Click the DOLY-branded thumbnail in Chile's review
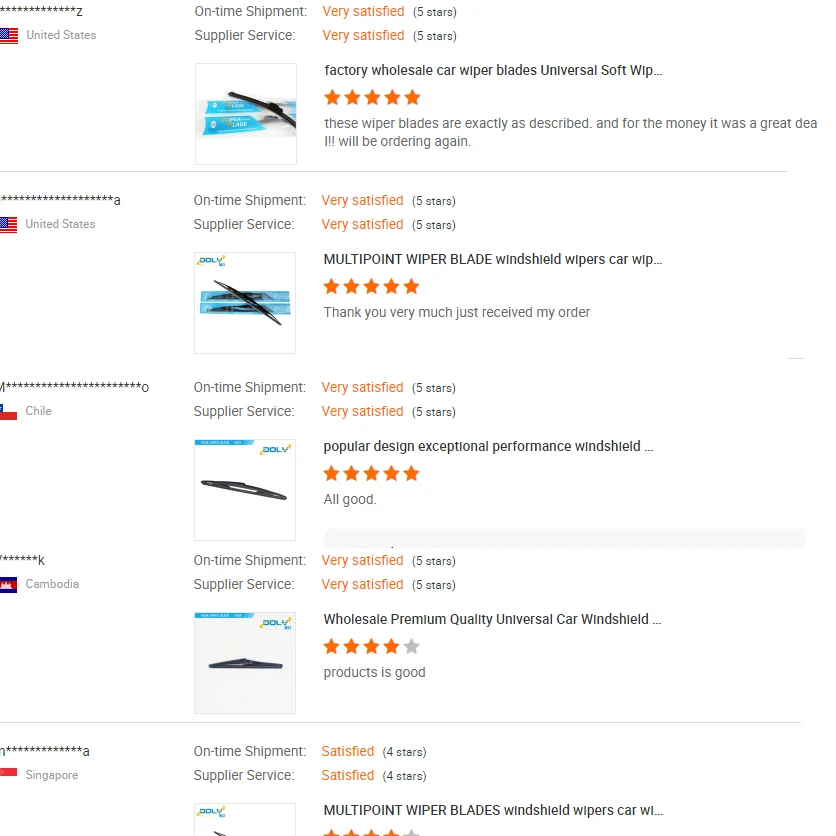Viewport: 836px width, 836px height. click(x=245, y=490)
